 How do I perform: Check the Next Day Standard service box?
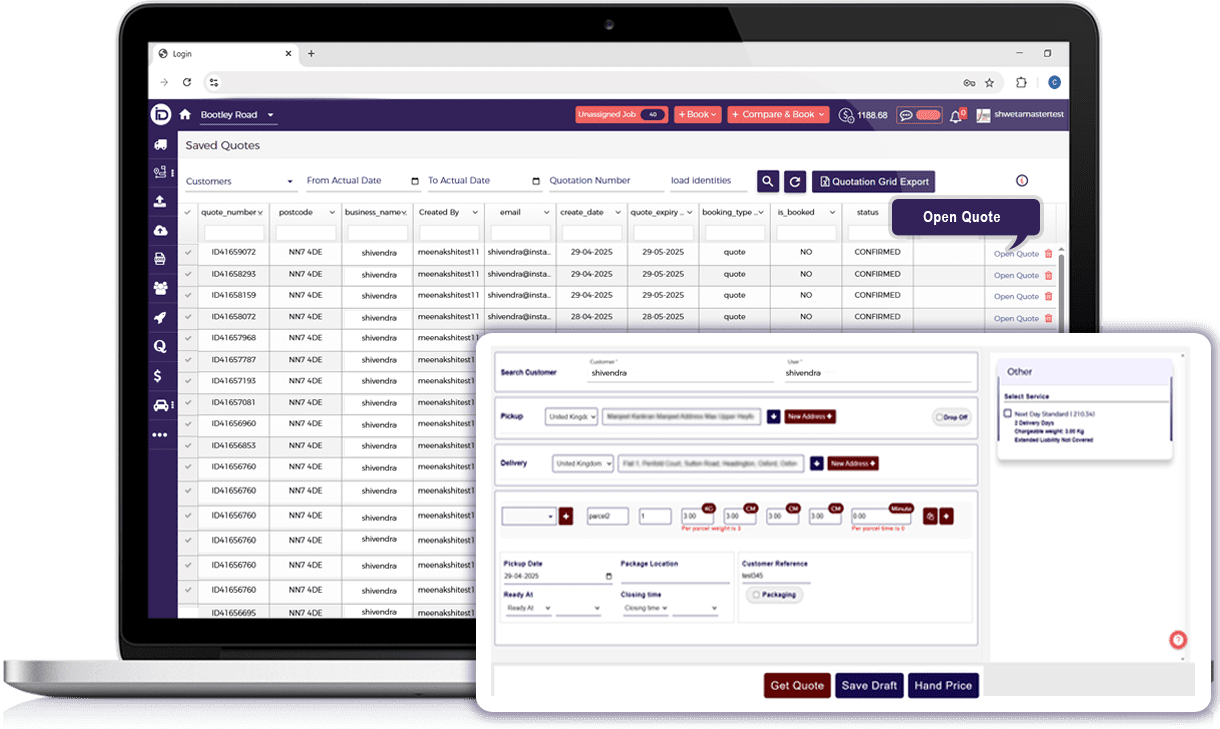[x=1008, y=413]
